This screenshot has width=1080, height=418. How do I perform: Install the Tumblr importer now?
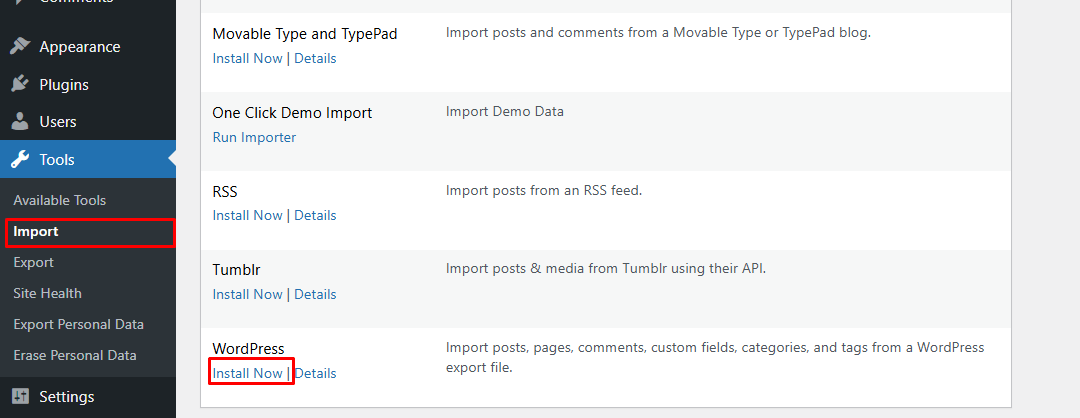tap(248, 294)
